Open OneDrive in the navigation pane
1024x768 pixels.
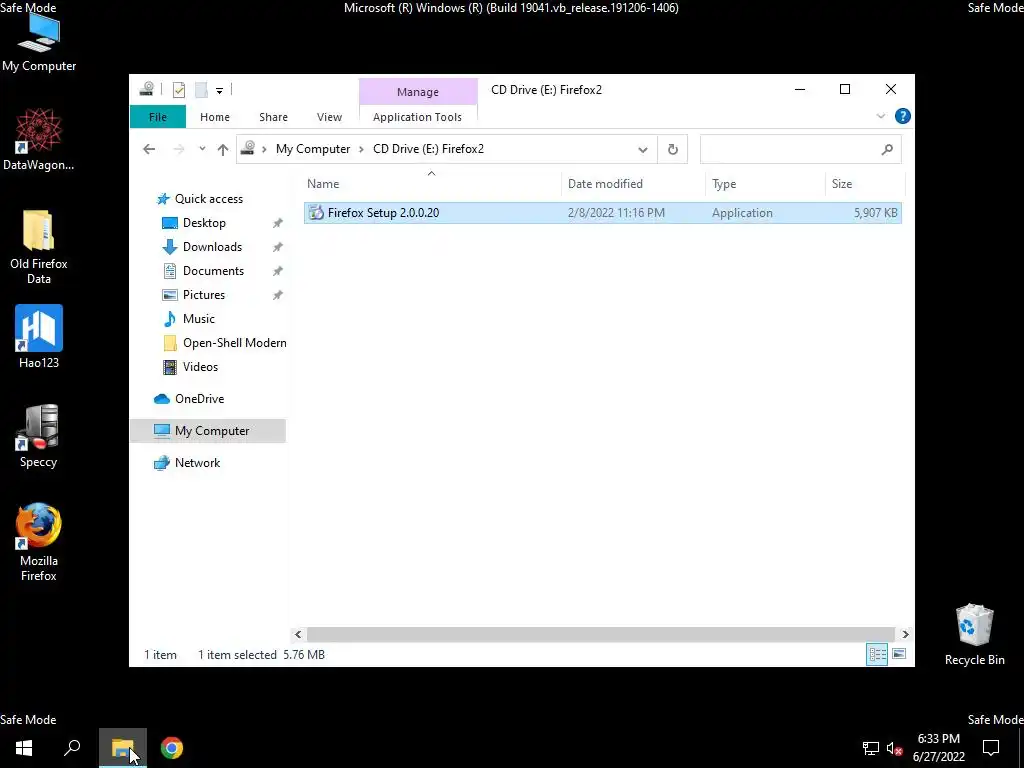199,399
